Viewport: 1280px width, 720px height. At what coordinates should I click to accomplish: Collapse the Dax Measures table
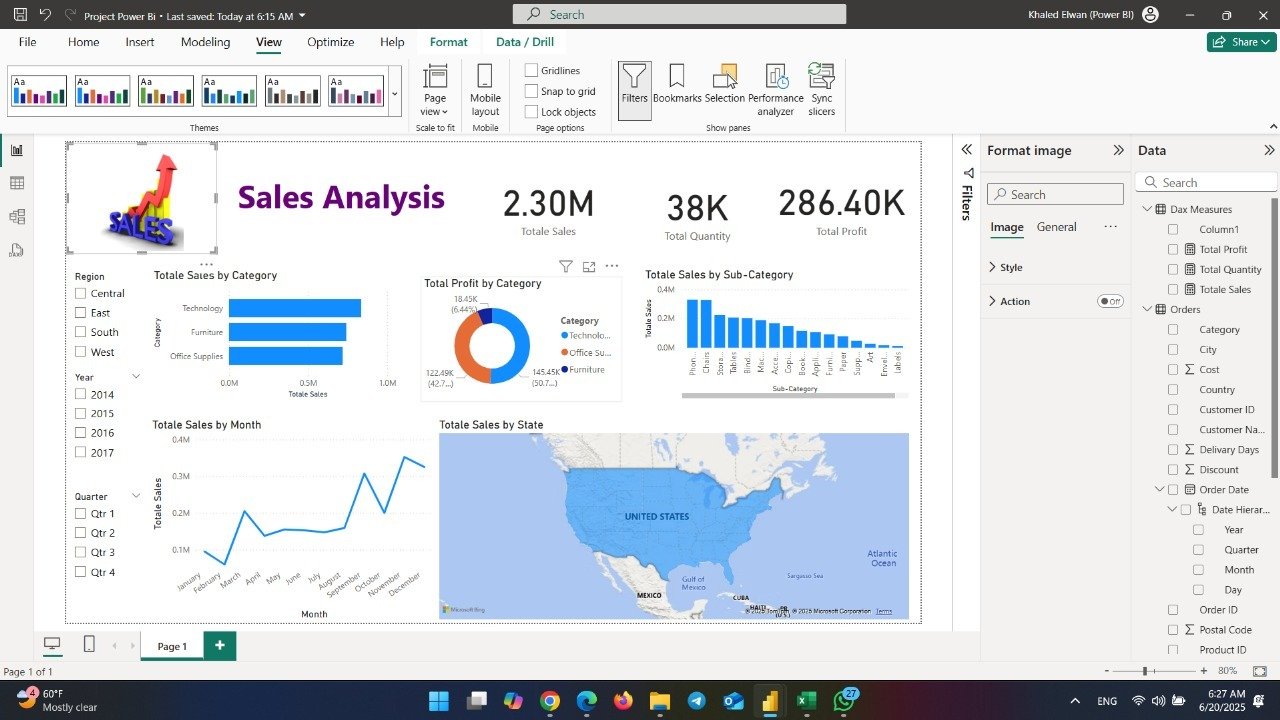pos(1147,210)
